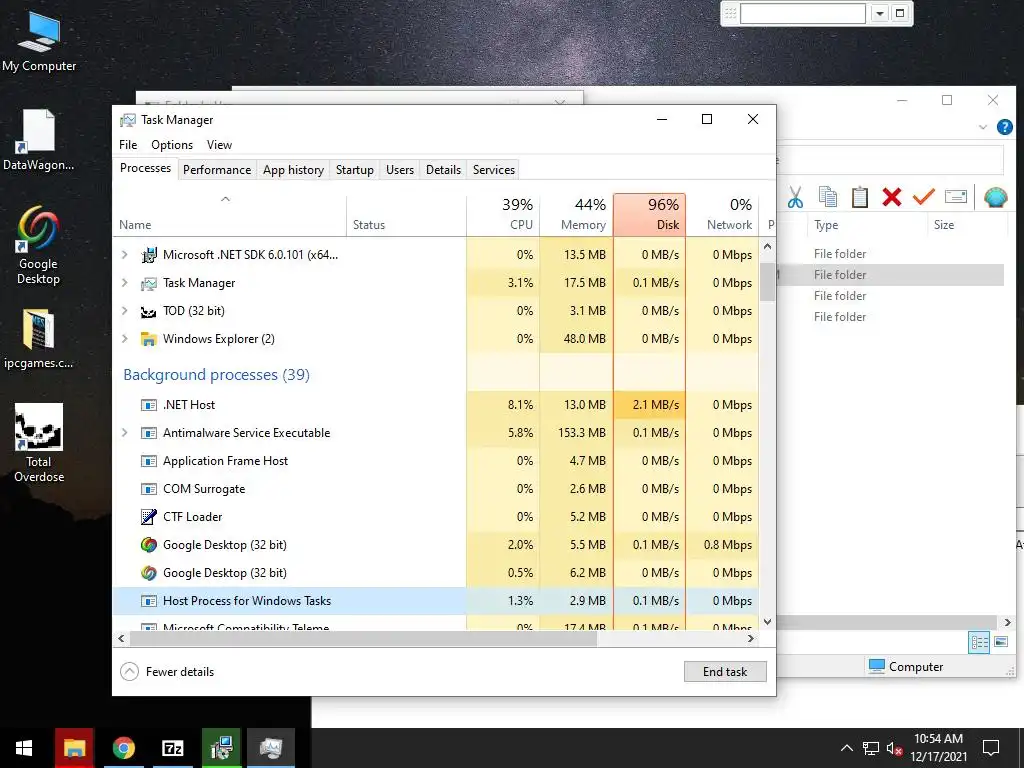Viewport: 1024px width, 768px height.
Task: Open the network tray icon
Action: tap(871, 748)
